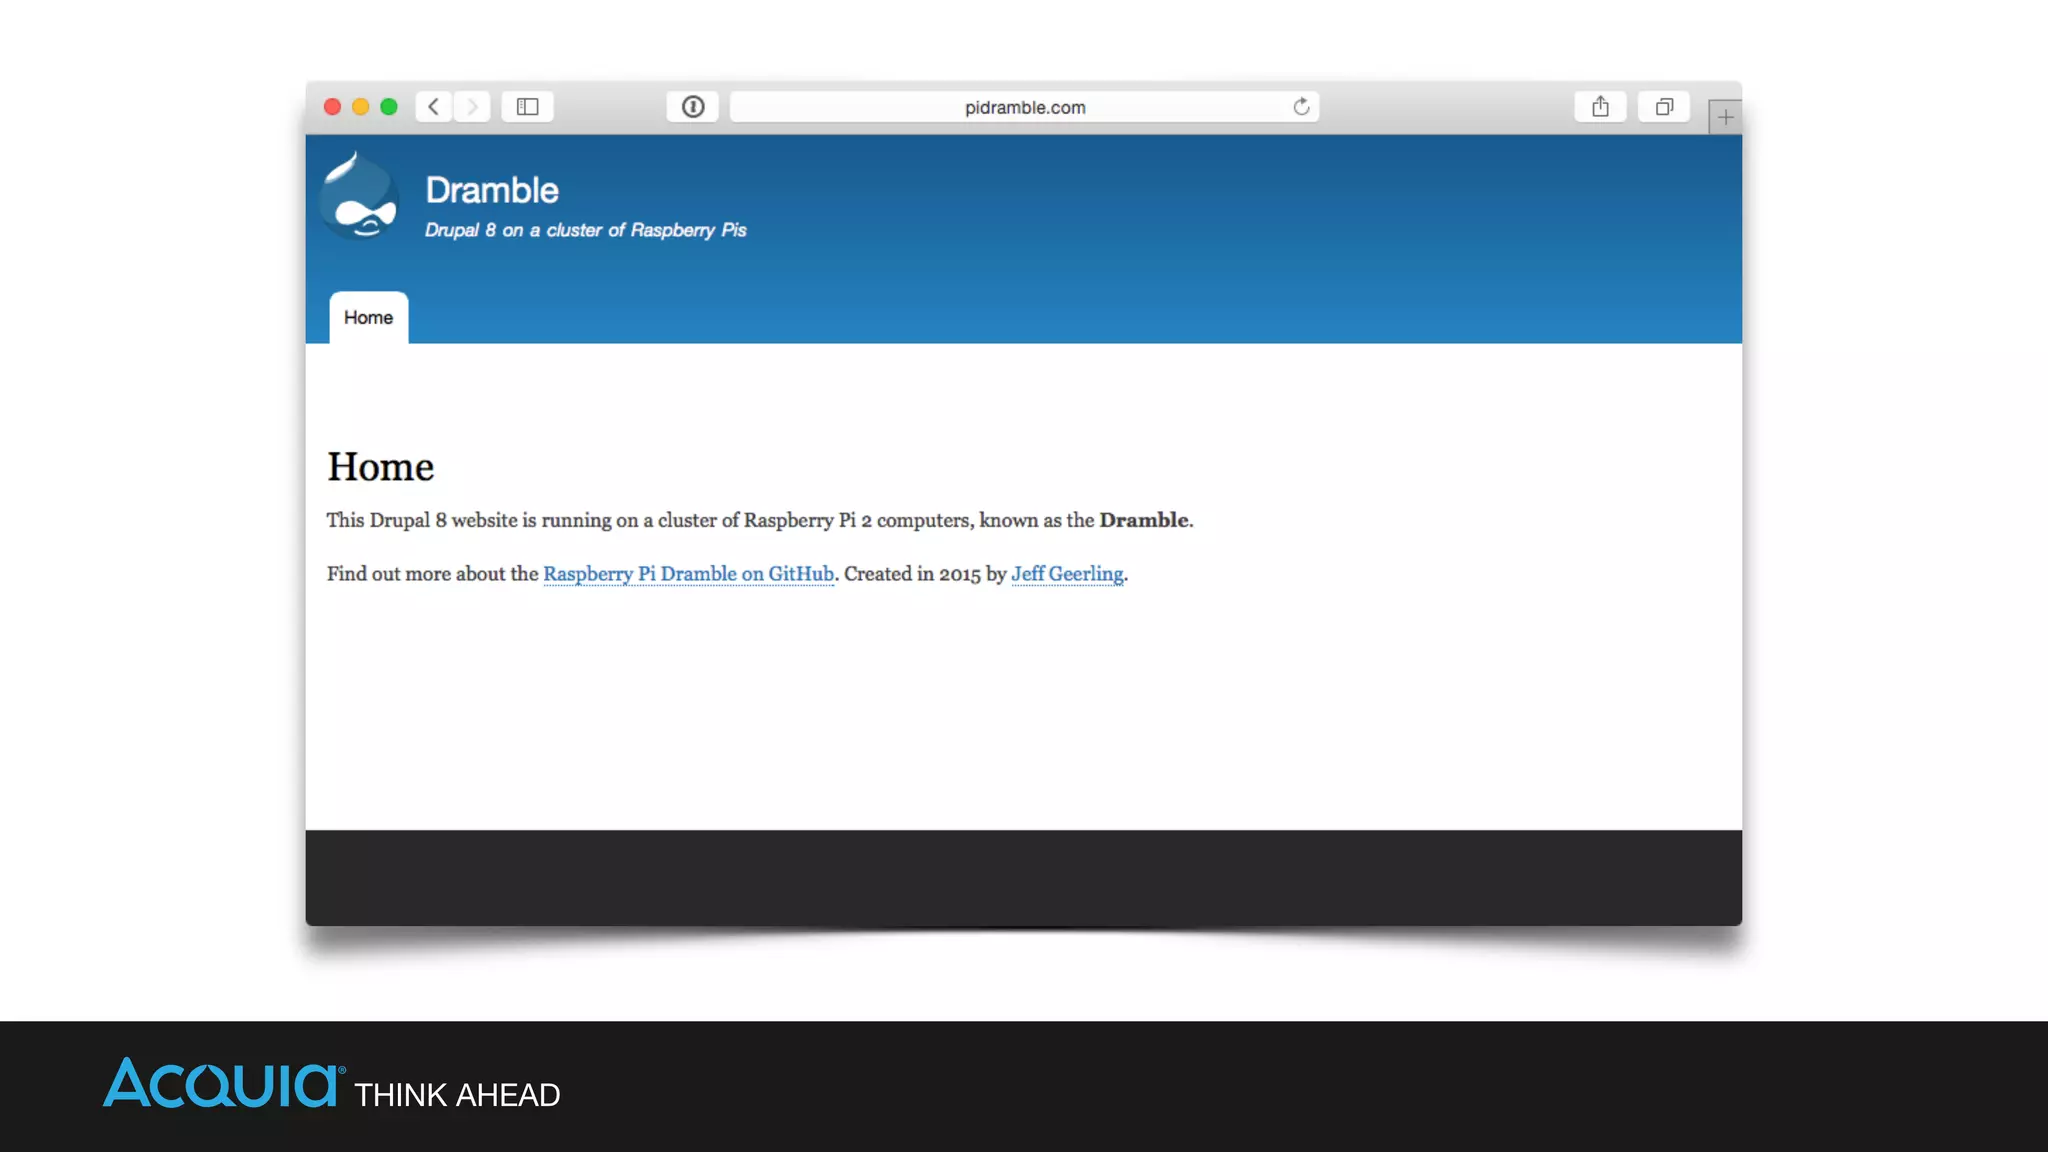
Task: Open the Share sheet icon
Action: [1600, 107]
